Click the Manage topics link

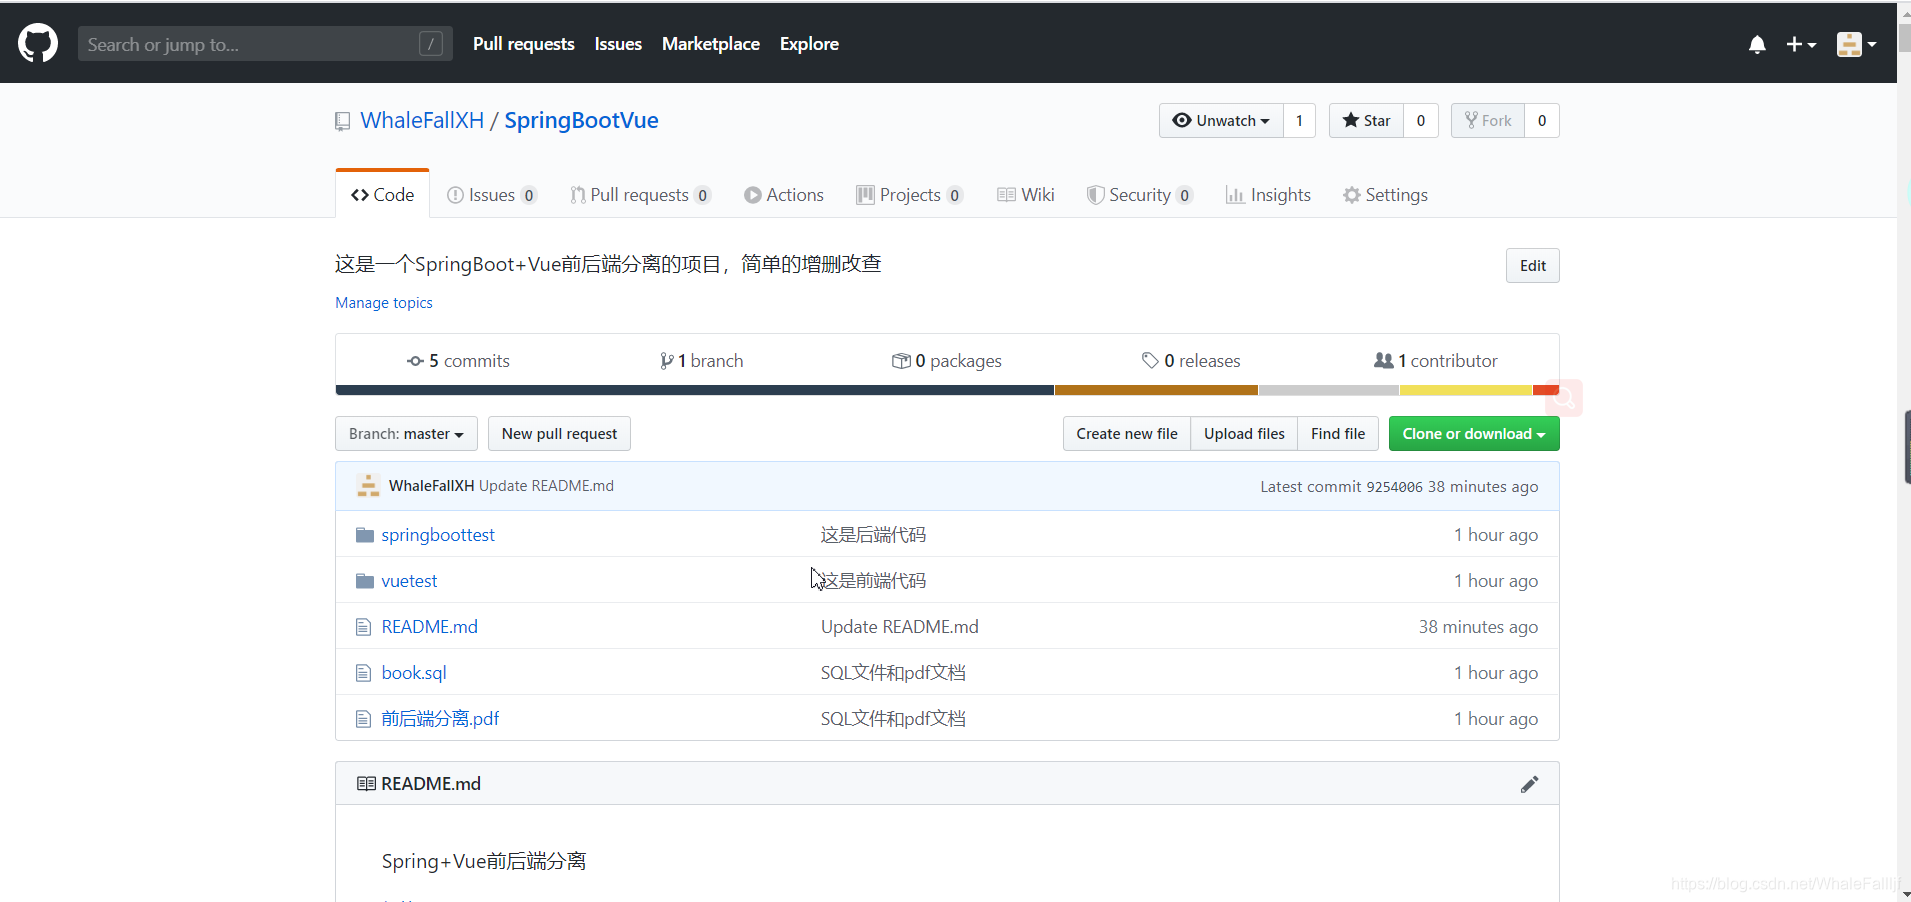point(384,302)
